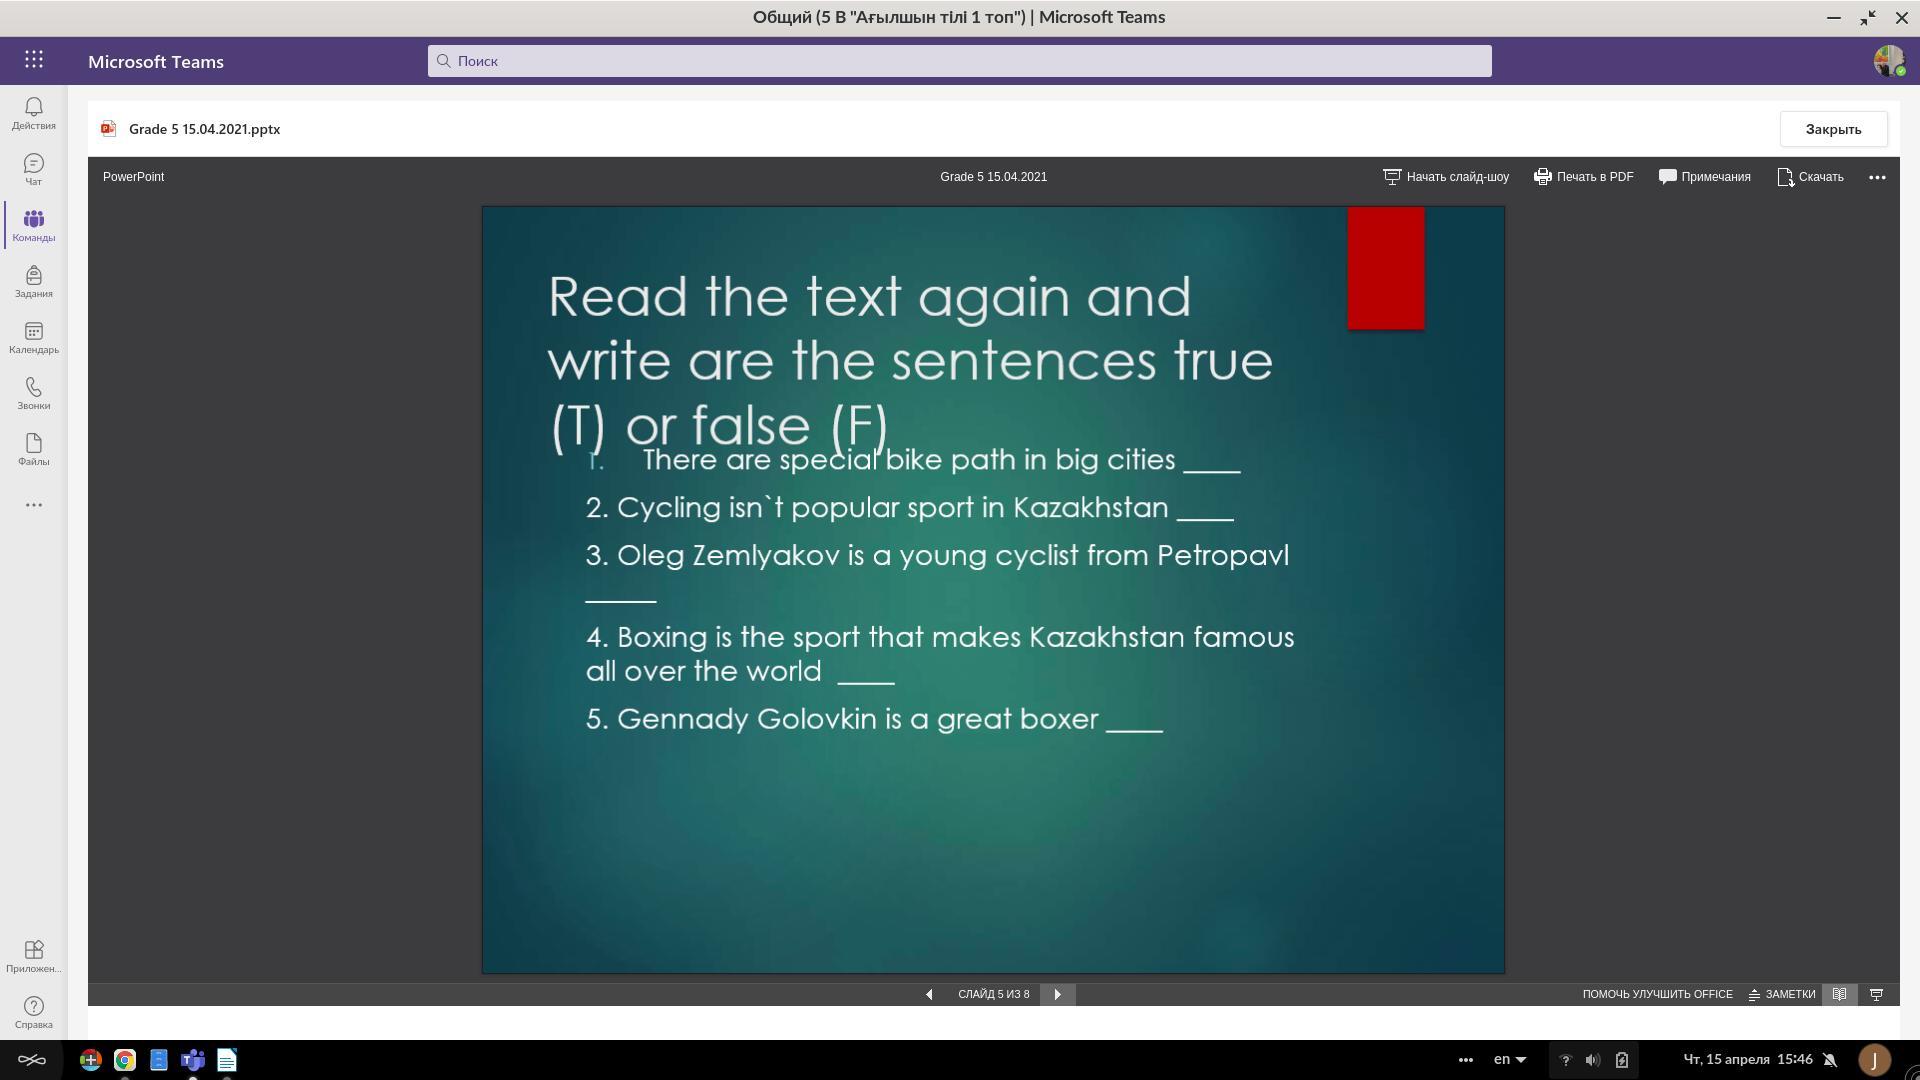
Task: Open the Calendar (Календарь) sidebar icon
Action: pyautogui.click(x=33, y=337)
